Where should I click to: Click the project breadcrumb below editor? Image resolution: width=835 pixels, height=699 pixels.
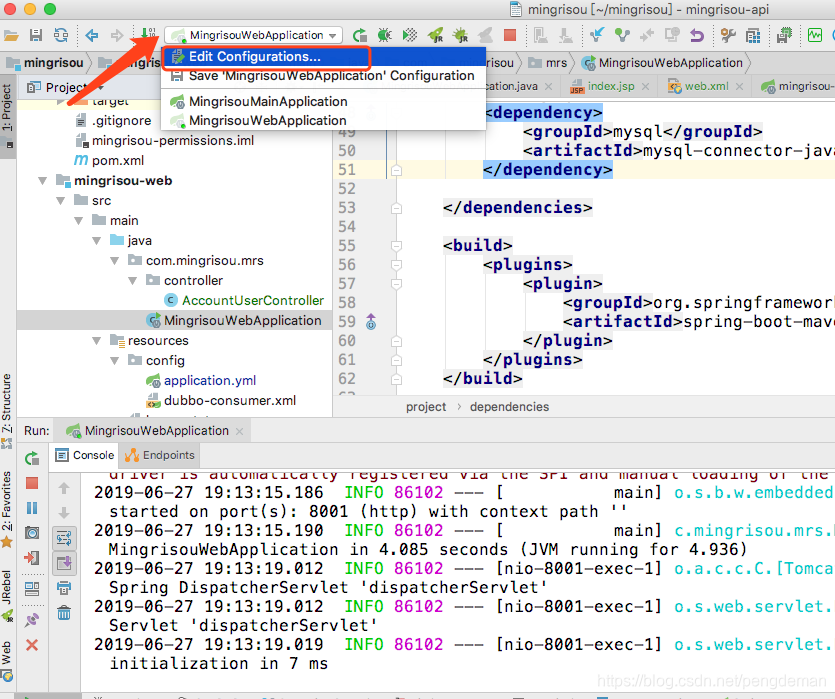[x=425, y=407]
